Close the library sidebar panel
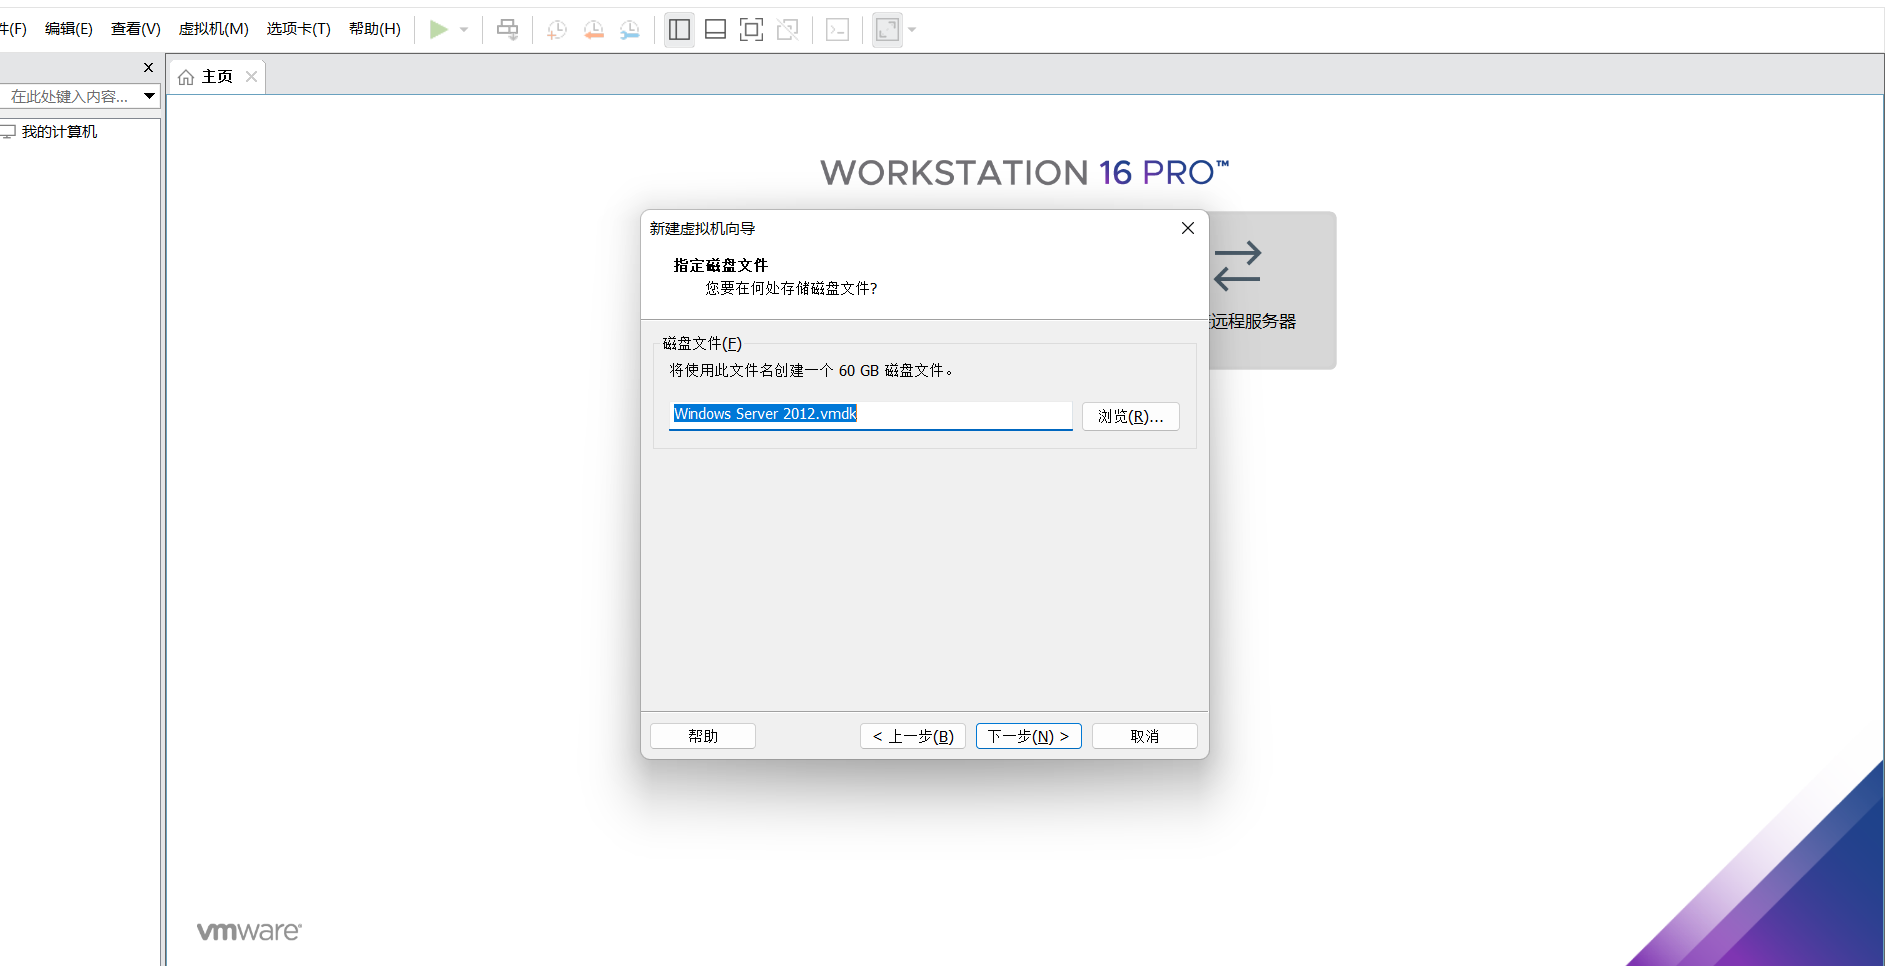 point(149,68)
